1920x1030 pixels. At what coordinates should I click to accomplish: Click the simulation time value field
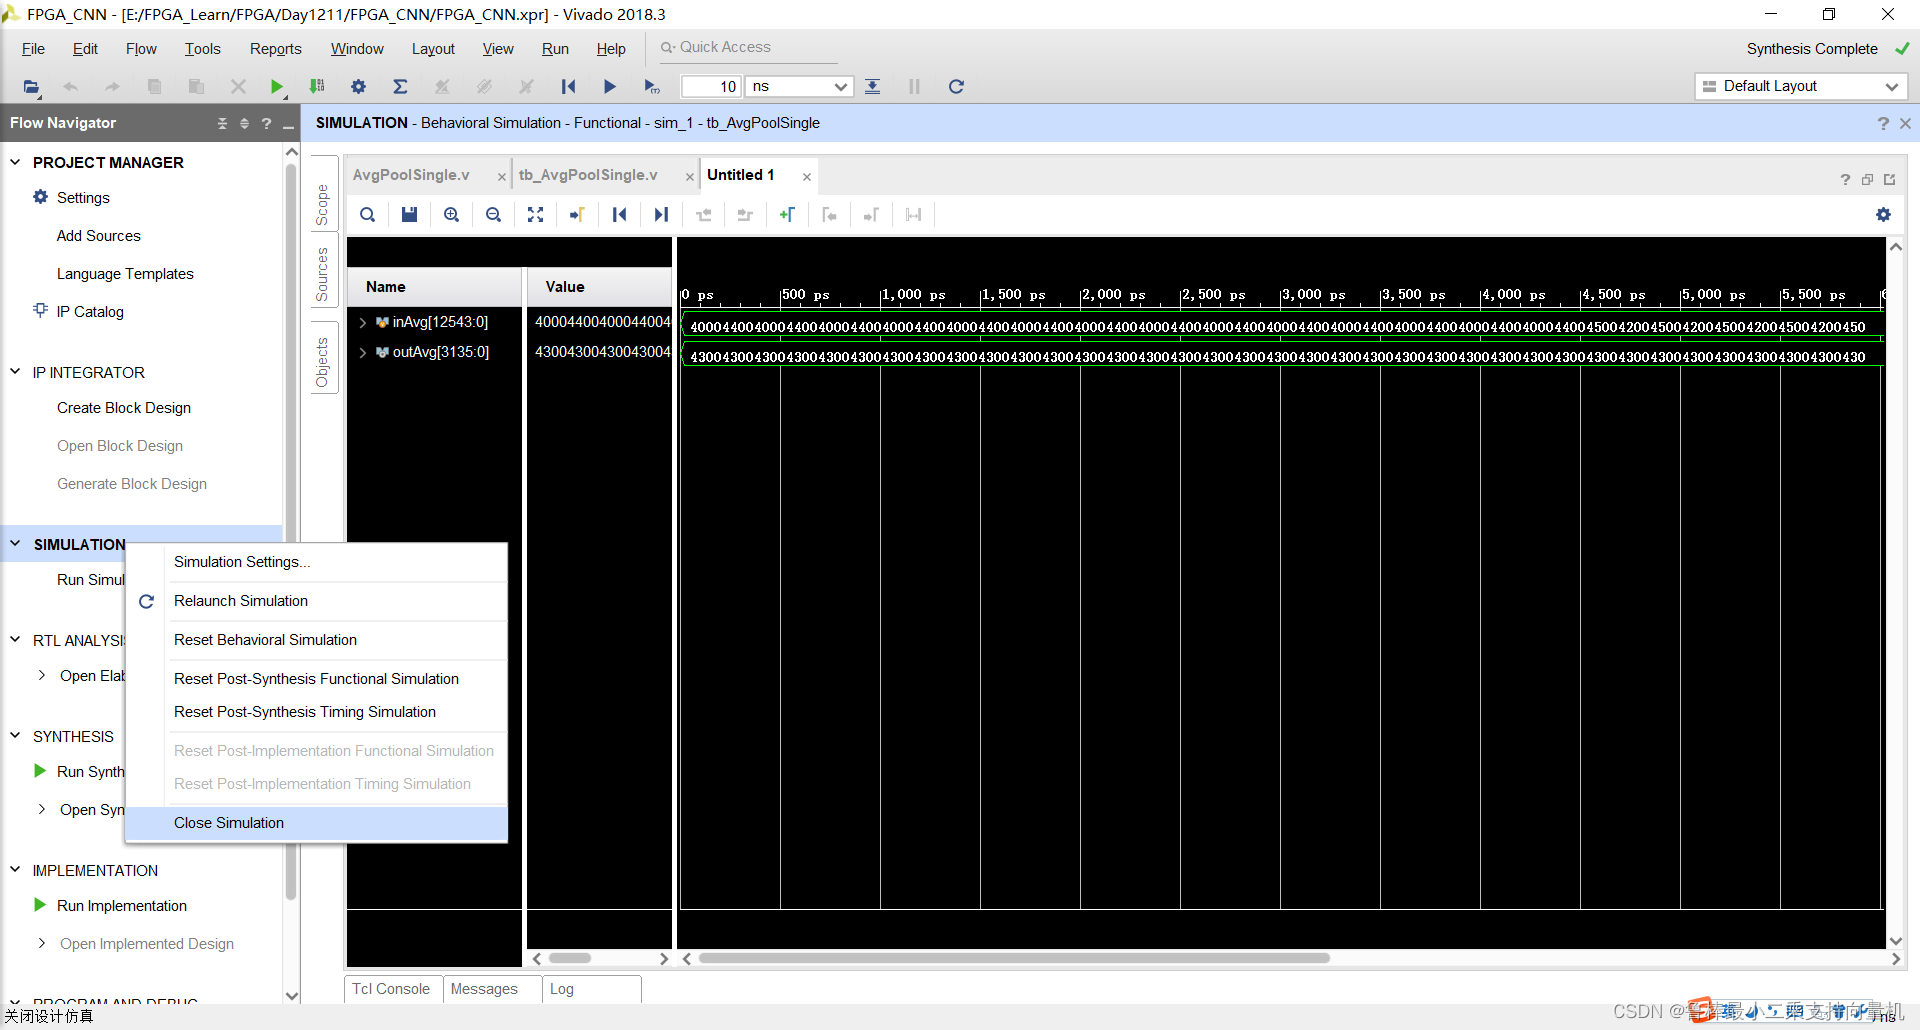coord(711,87)
